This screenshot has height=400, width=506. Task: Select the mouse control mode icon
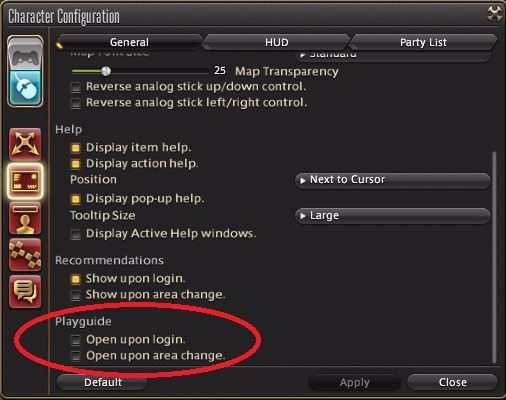pyautogui.click(x=25, y=88)
